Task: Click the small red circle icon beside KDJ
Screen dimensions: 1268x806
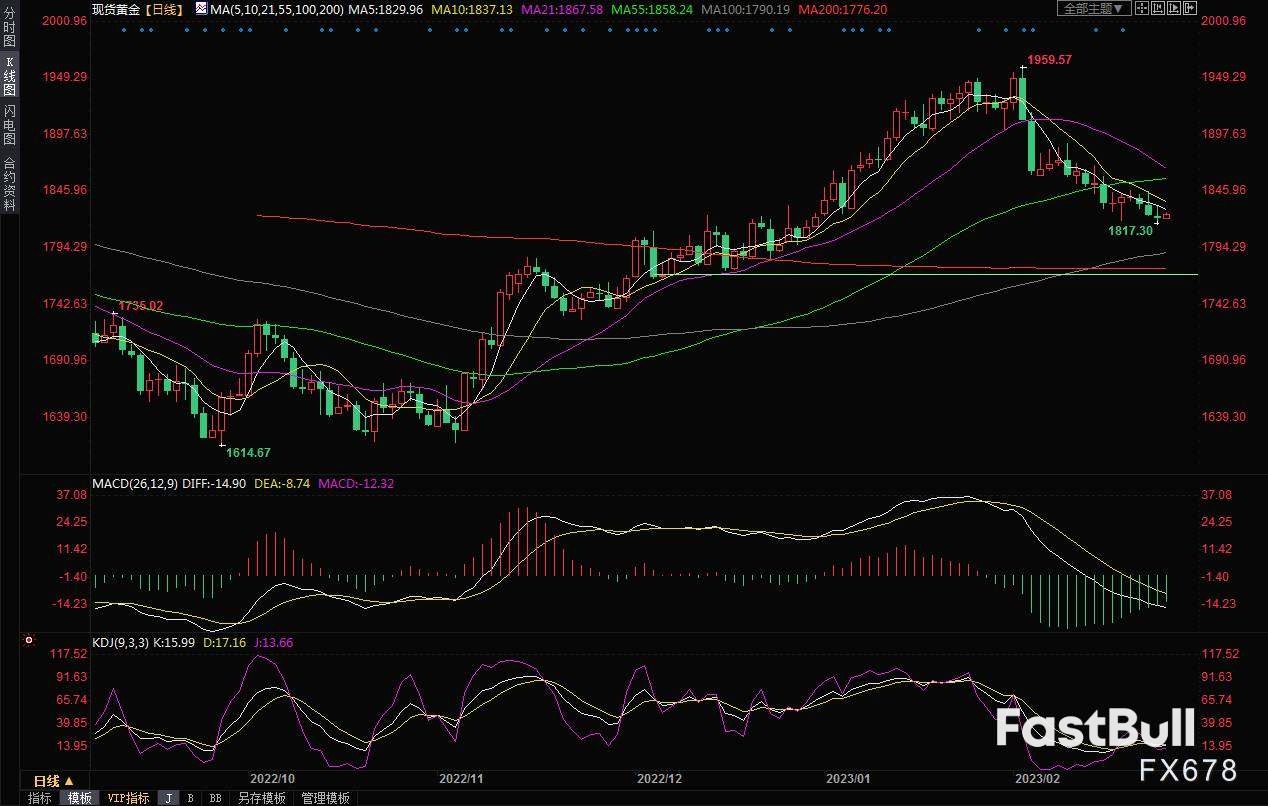Action: (29, 641)
